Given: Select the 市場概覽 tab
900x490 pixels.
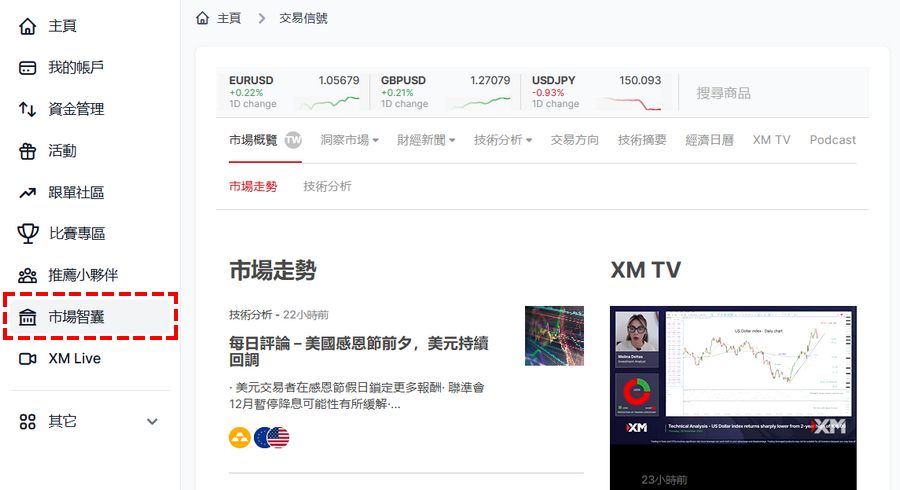Looking at the screenshot, I should pyautogui.click(x=253, y=140).
